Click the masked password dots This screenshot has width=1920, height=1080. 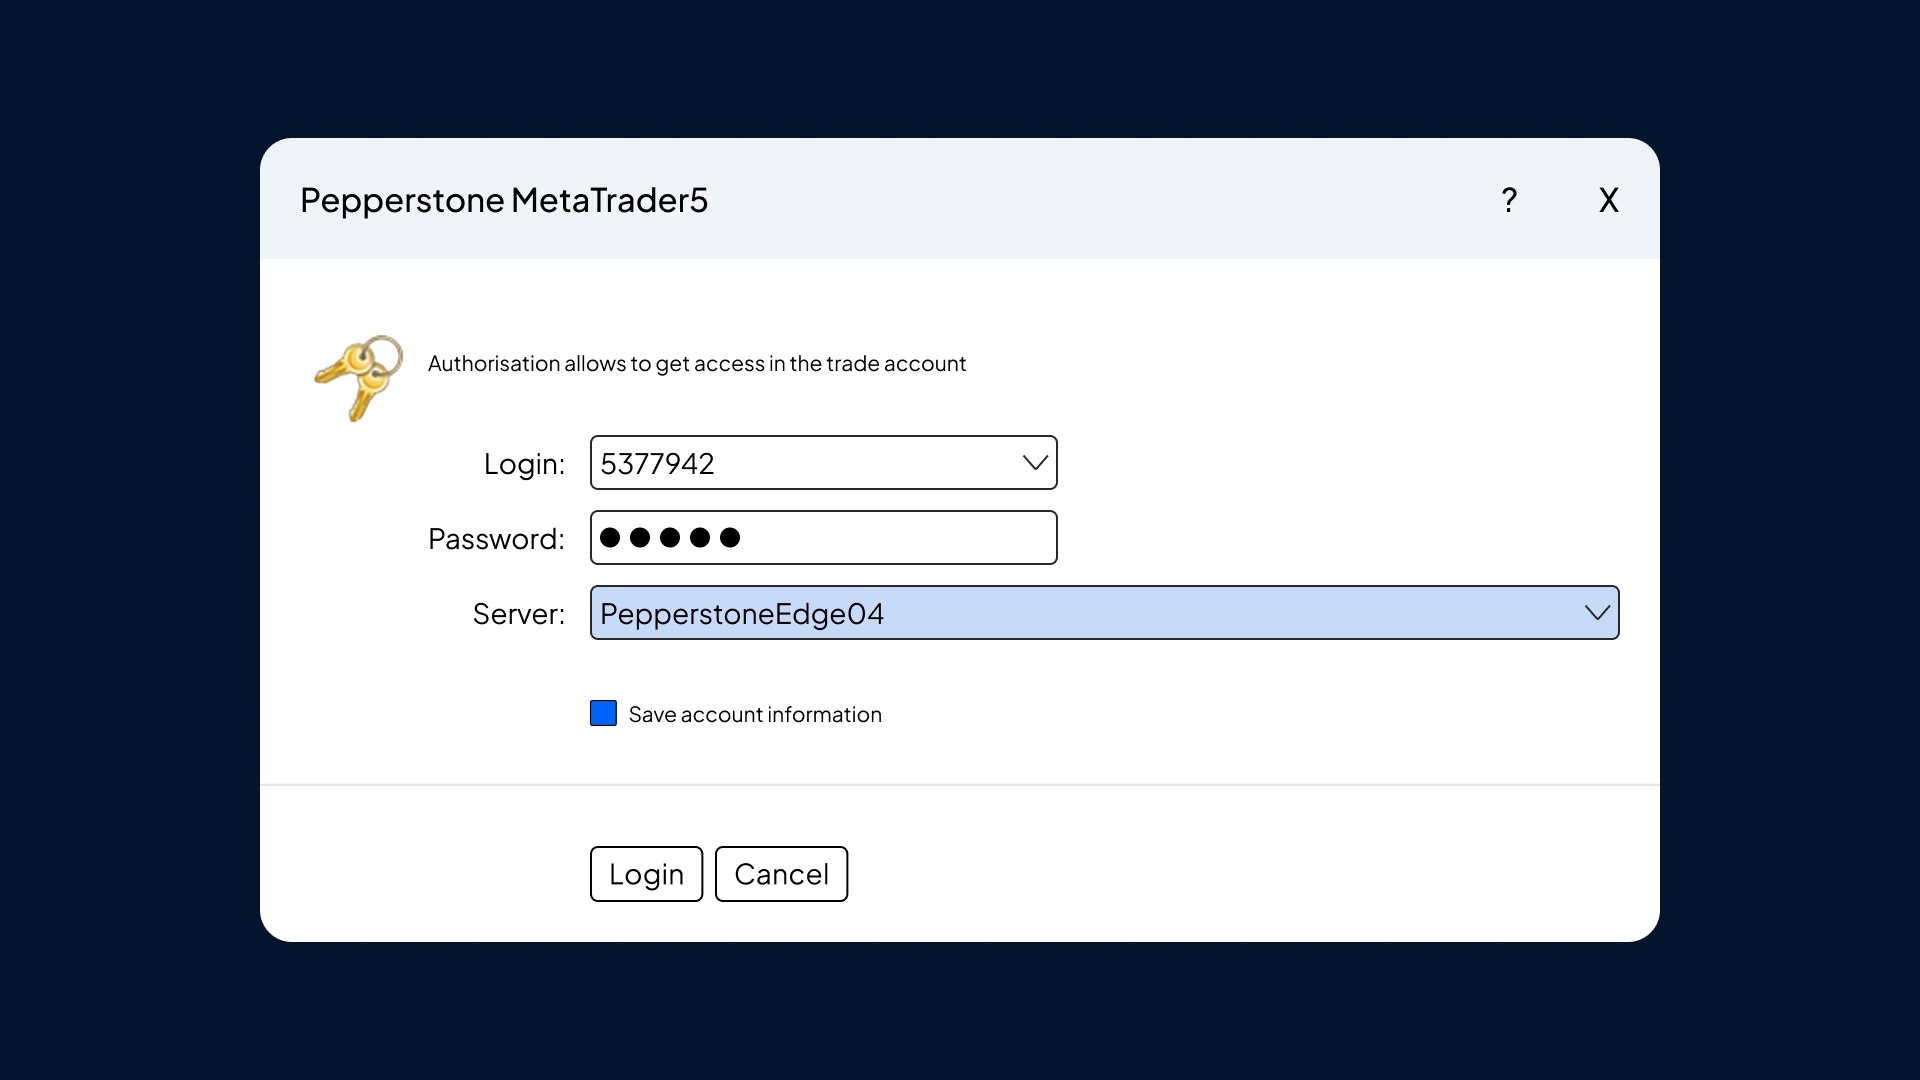click(x=670, y=538)
